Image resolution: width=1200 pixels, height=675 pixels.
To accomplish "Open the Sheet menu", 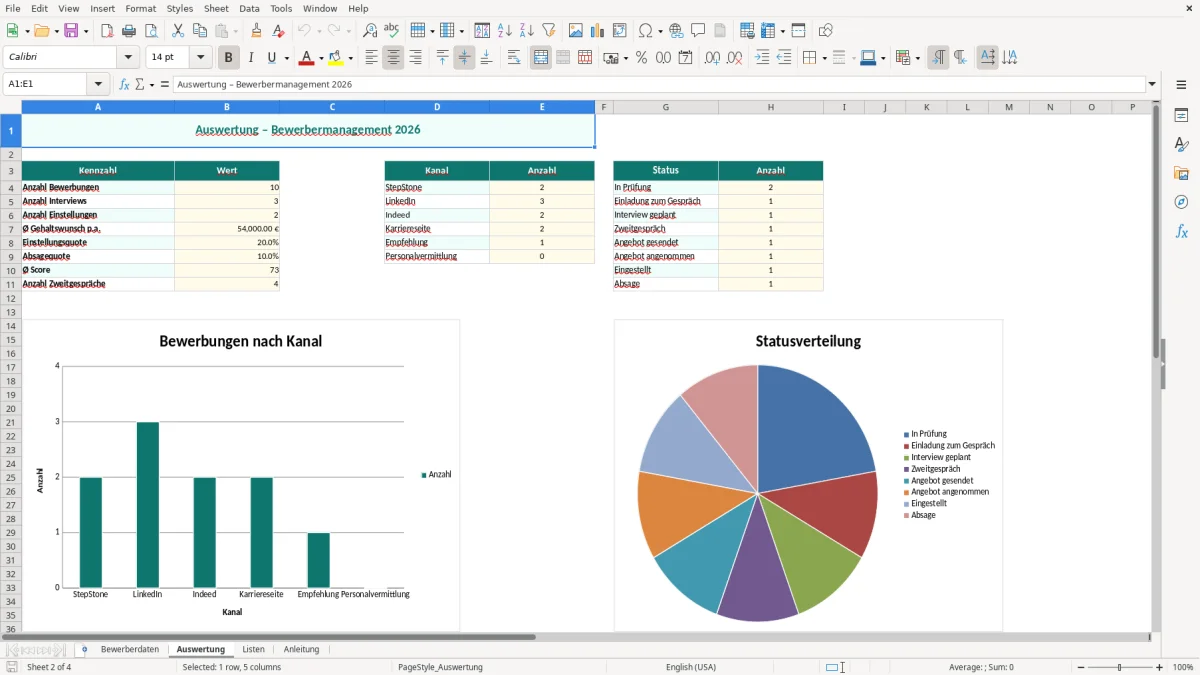I will point(216,8).
